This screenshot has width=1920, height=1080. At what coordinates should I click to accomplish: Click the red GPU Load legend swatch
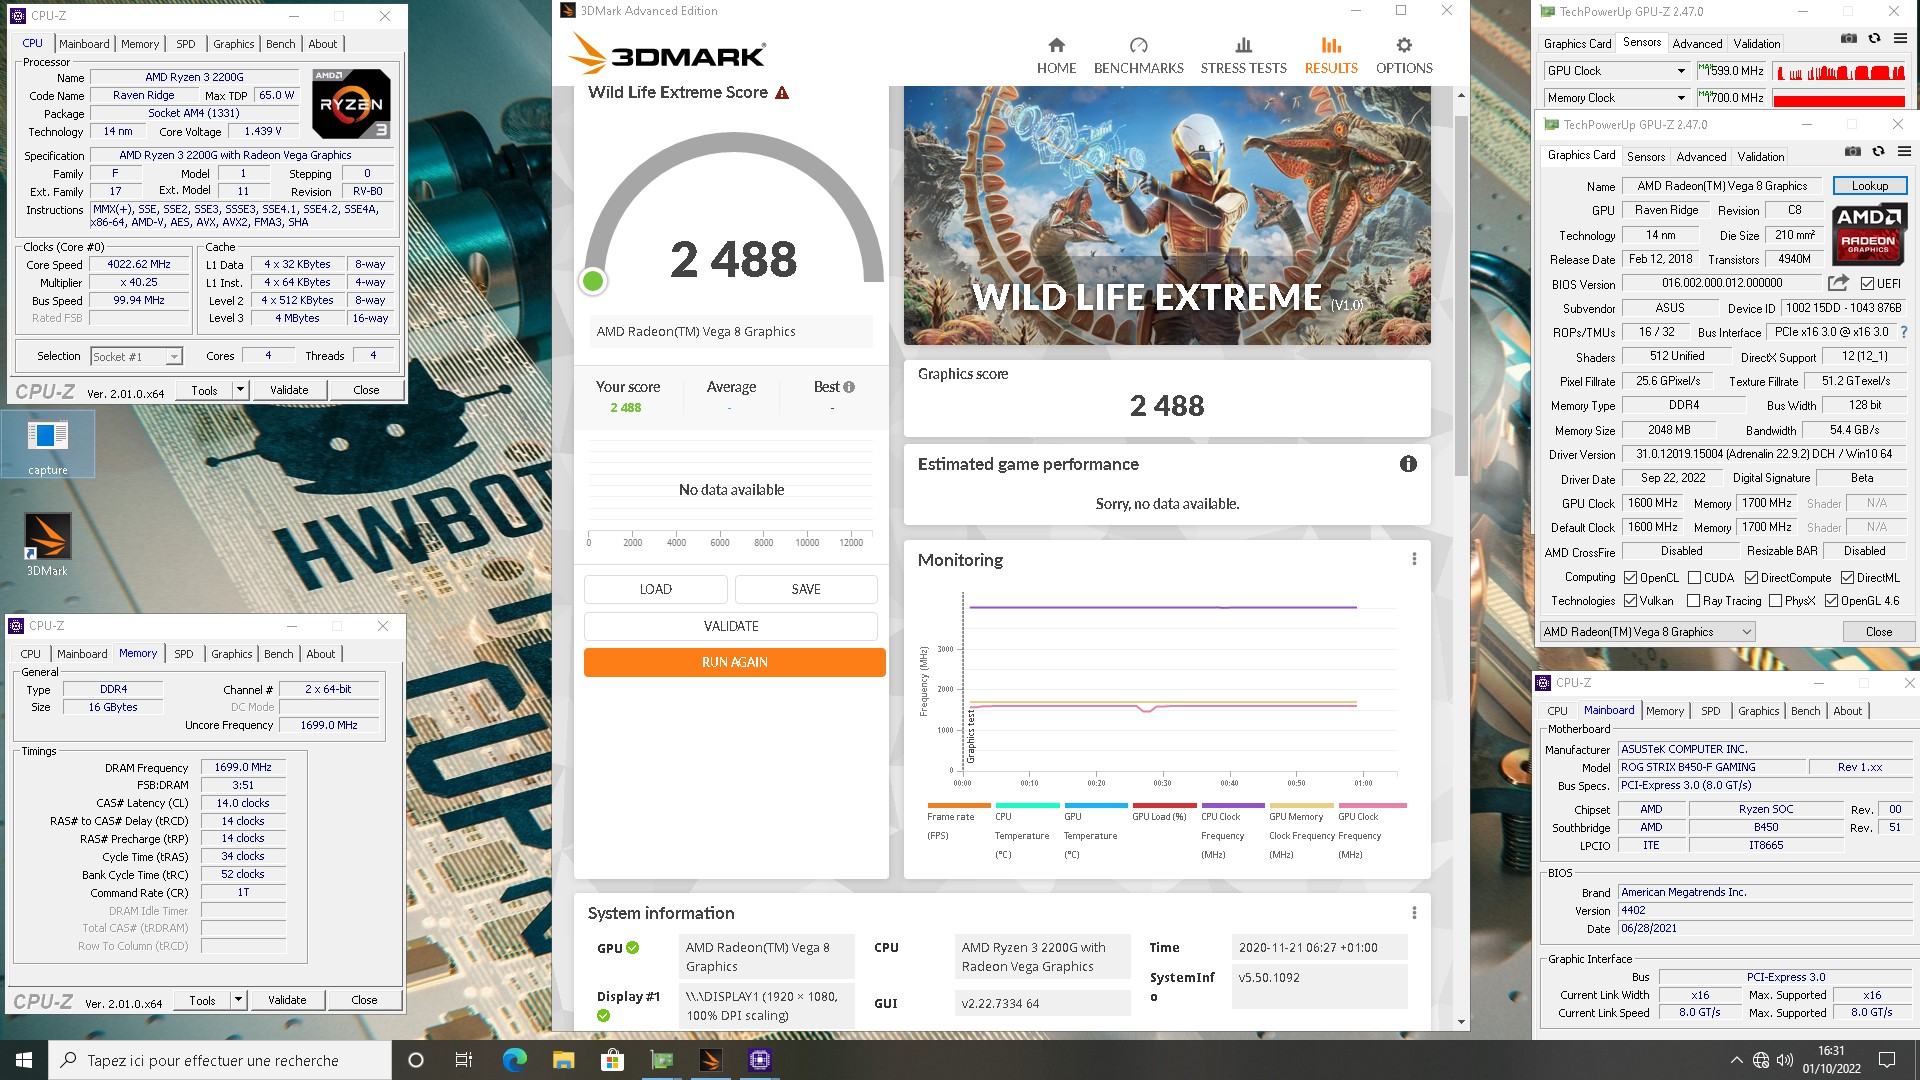tap(1164, 805)
